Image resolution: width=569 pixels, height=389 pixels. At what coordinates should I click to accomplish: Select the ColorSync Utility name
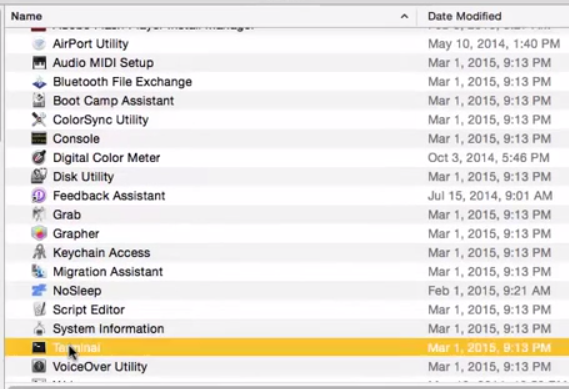pos(101,120)
